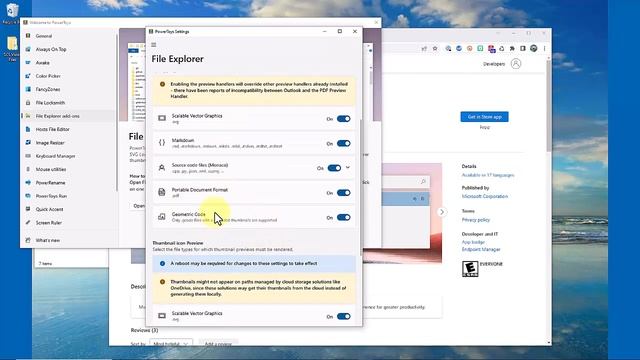
Task: Open browser side panel icon
Action: tap(523, 49)
